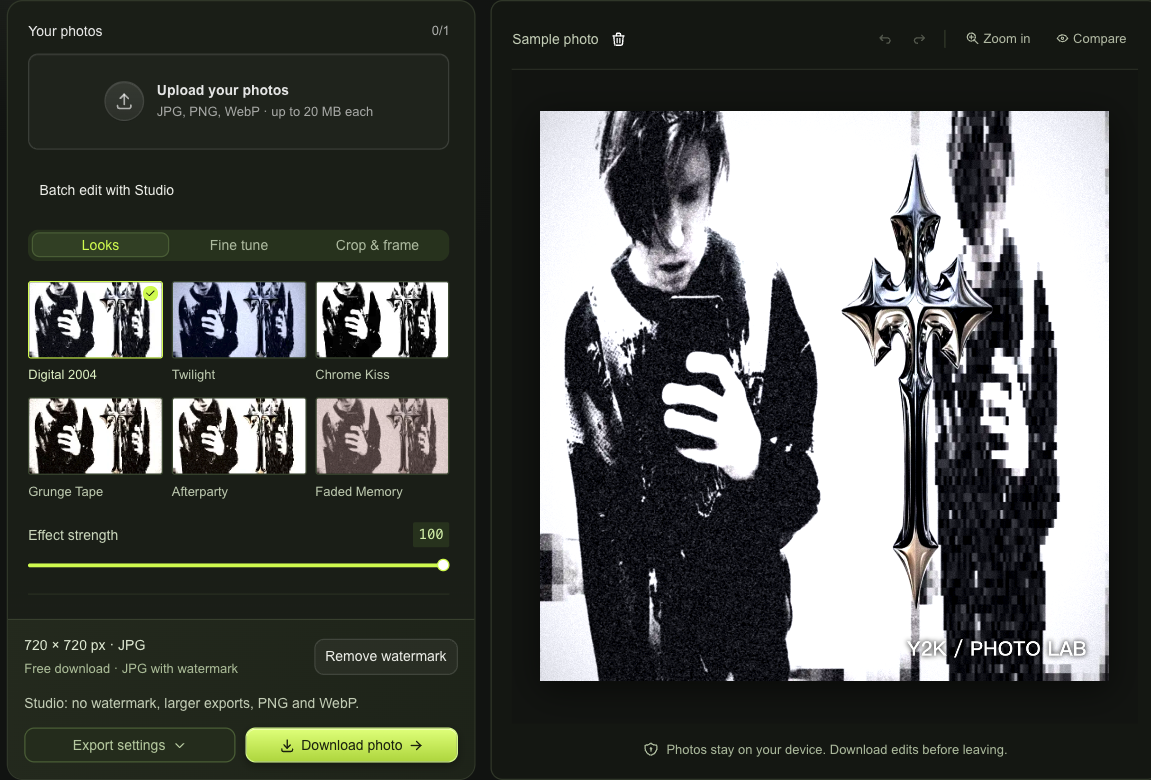Click the 'Your photos' heading
The height and width of the screenshot is (780, 1151).
(65, 32)
